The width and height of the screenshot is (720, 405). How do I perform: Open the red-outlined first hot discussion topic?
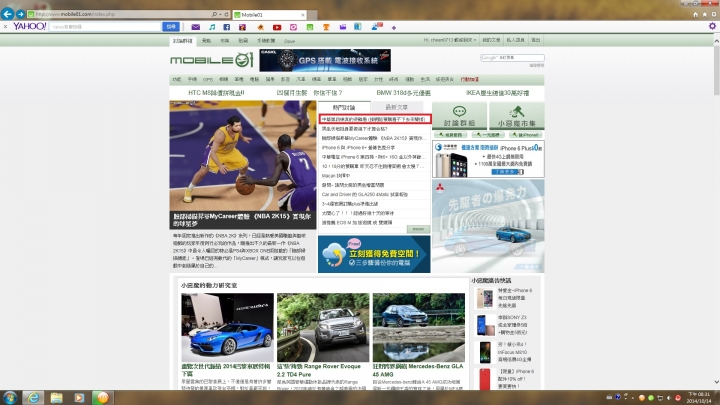[375, 119]
